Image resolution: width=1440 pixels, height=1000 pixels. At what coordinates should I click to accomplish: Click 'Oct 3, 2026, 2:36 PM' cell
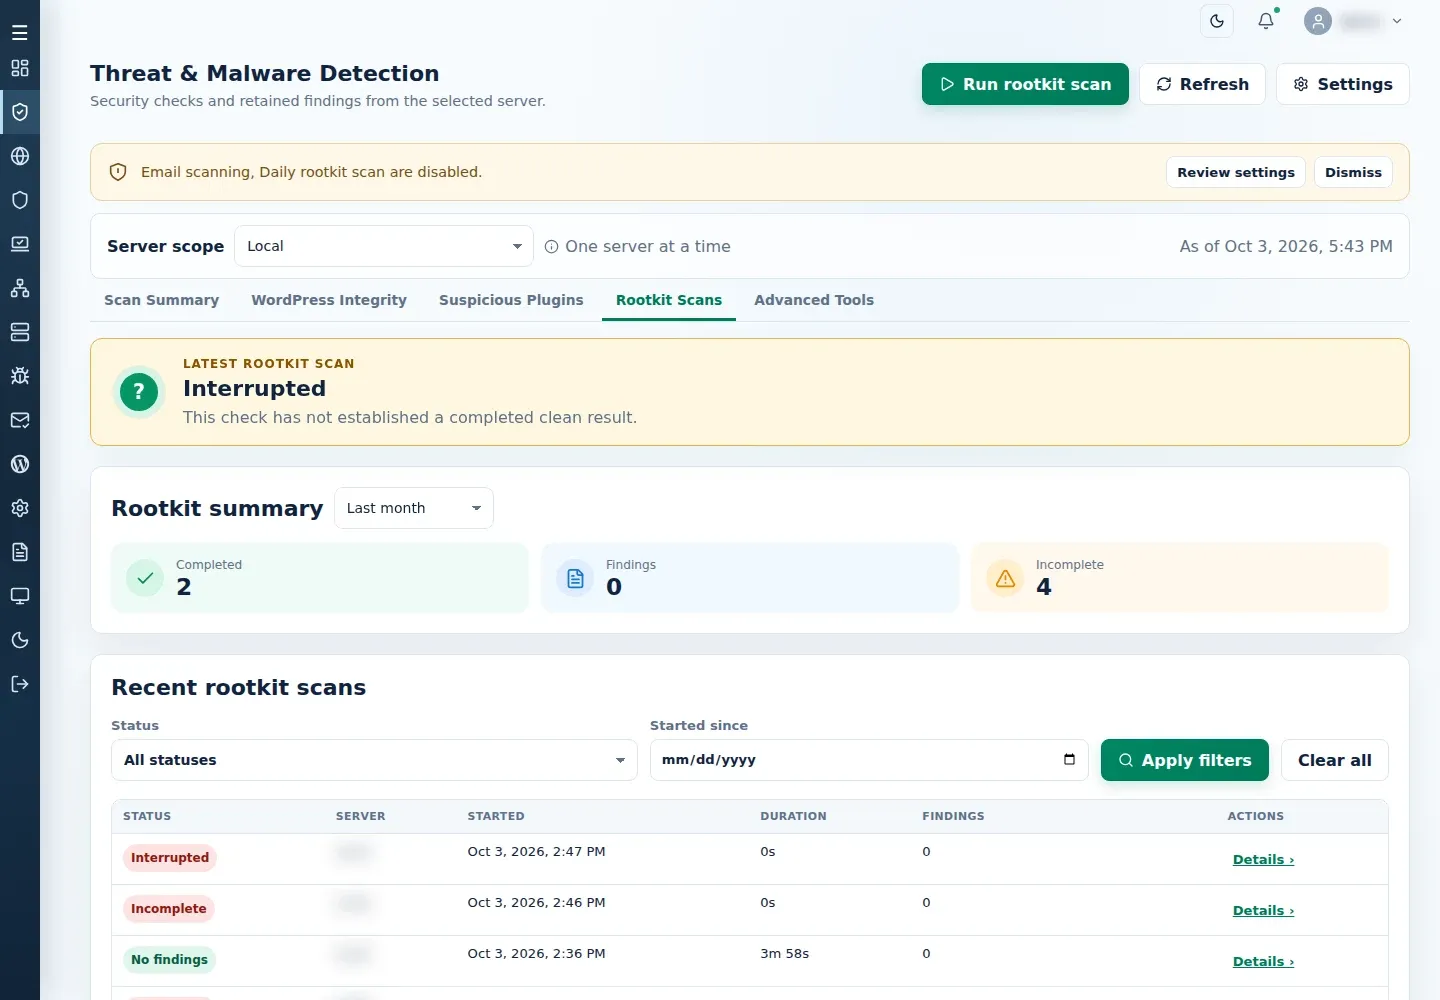tap(536, 954)
